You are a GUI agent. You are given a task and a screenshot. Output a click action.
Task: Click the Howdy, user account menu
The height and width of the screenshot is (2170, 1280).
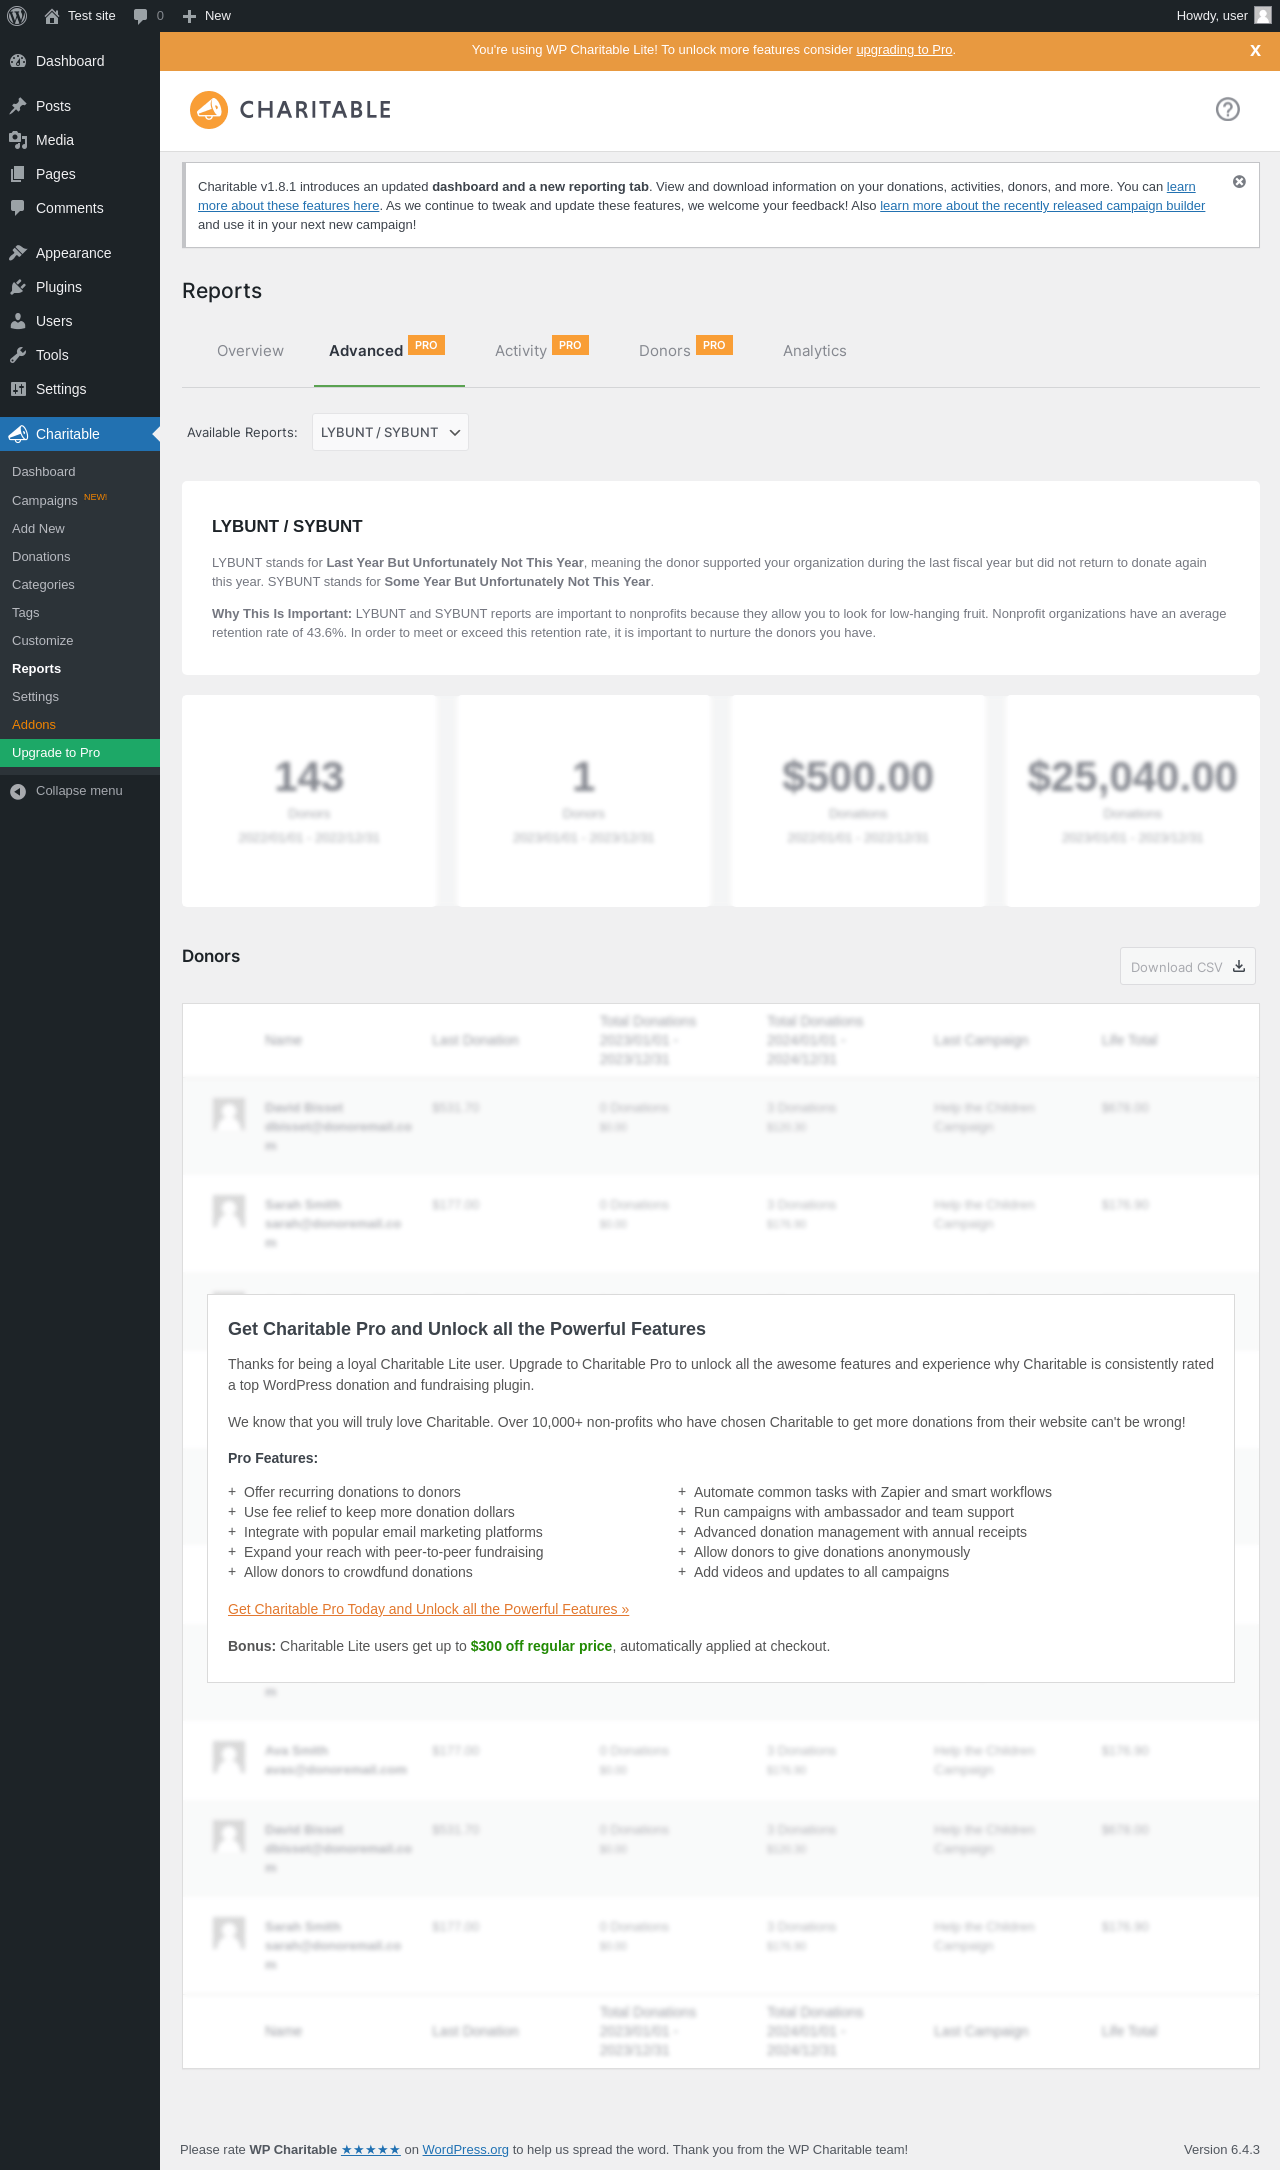(x=1223, y=16)
